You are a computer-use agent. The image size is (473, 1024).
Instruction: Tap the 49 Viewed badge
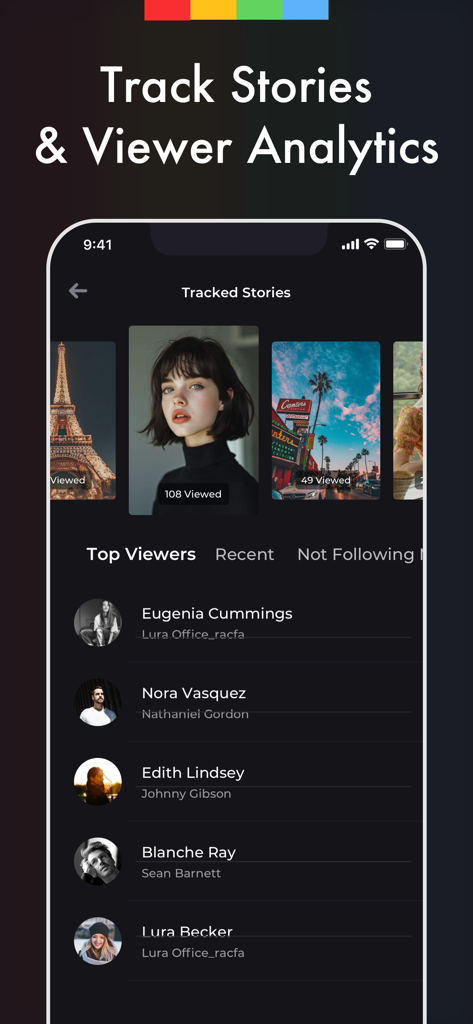(x=325, y=480)
